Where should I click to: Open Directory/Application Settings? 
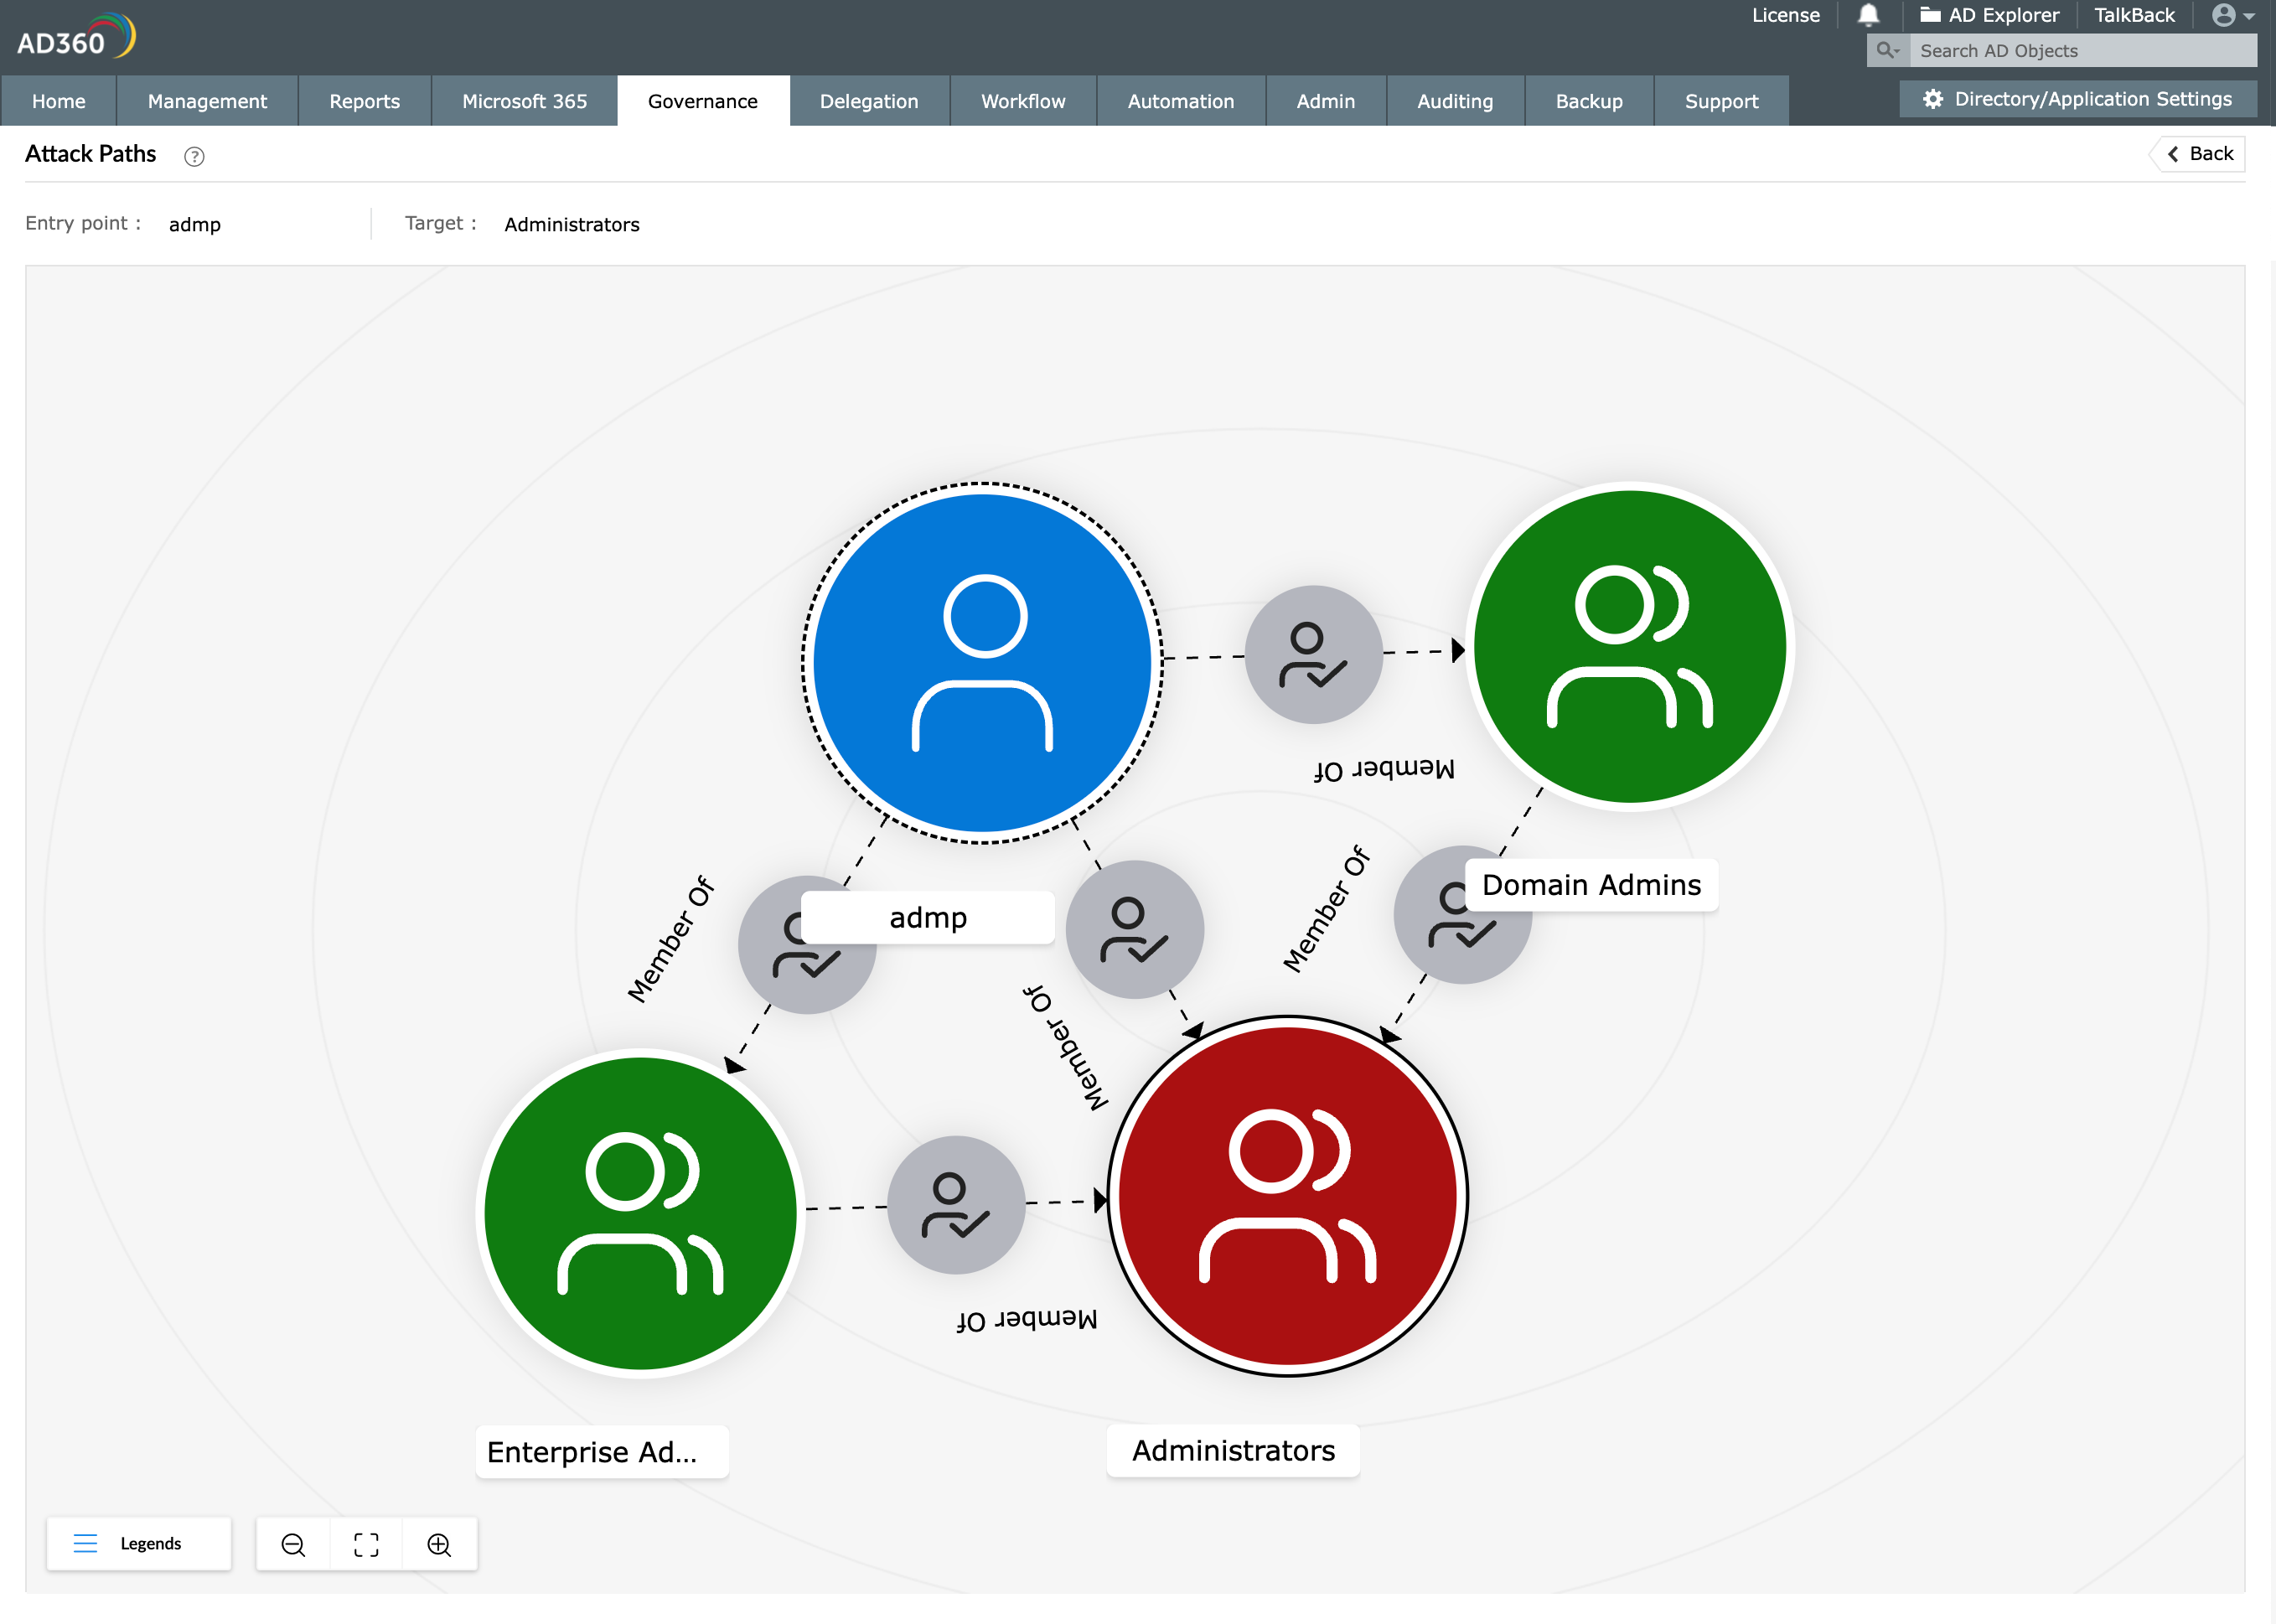point(2077,99)
